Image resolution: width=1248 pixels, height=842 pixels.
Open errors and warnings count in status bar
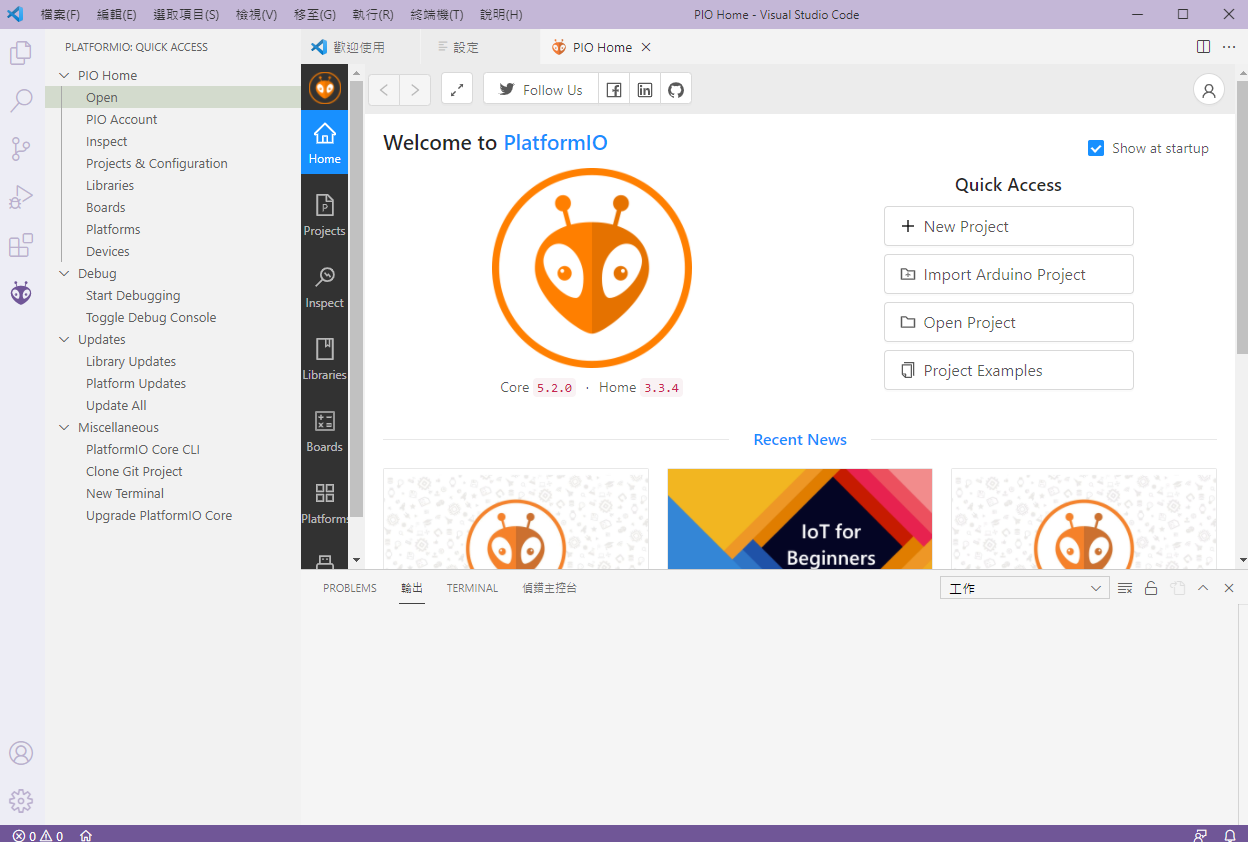pyautogui.click(x=38, y=835)
